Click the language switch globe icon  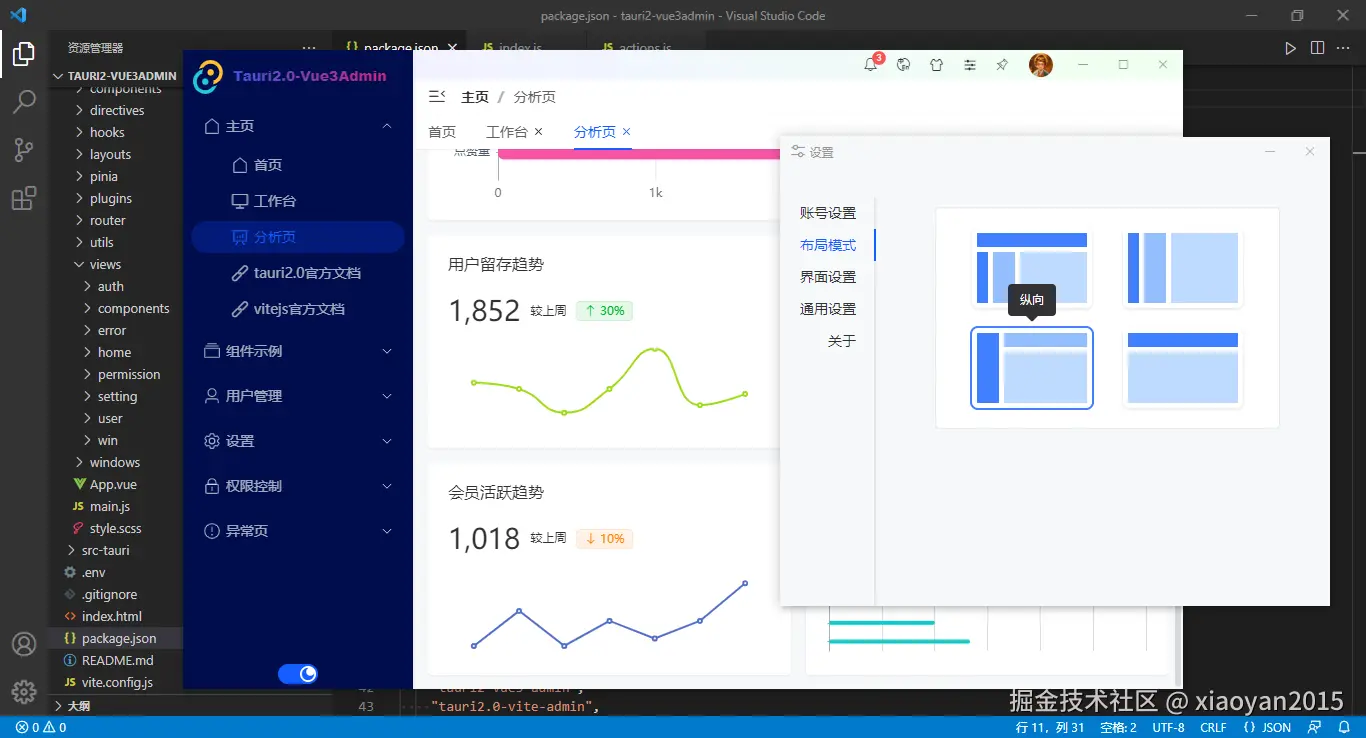point(903,63)
